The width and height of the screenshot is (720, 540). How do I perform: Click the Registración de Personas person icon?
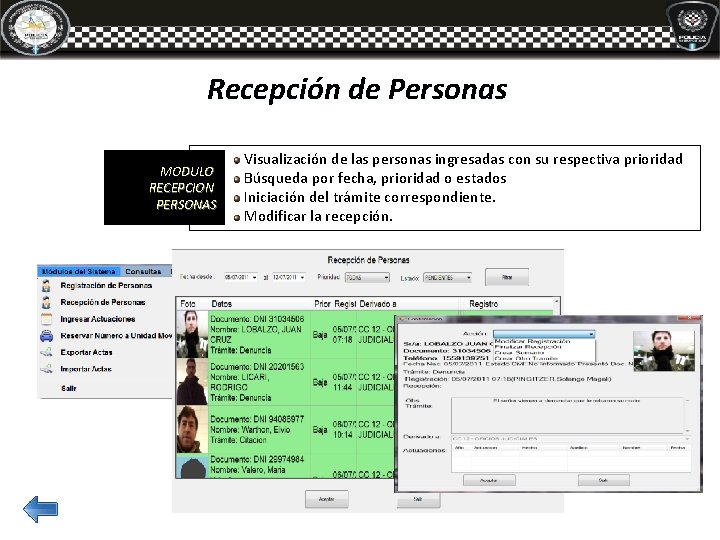pos(46,286)
